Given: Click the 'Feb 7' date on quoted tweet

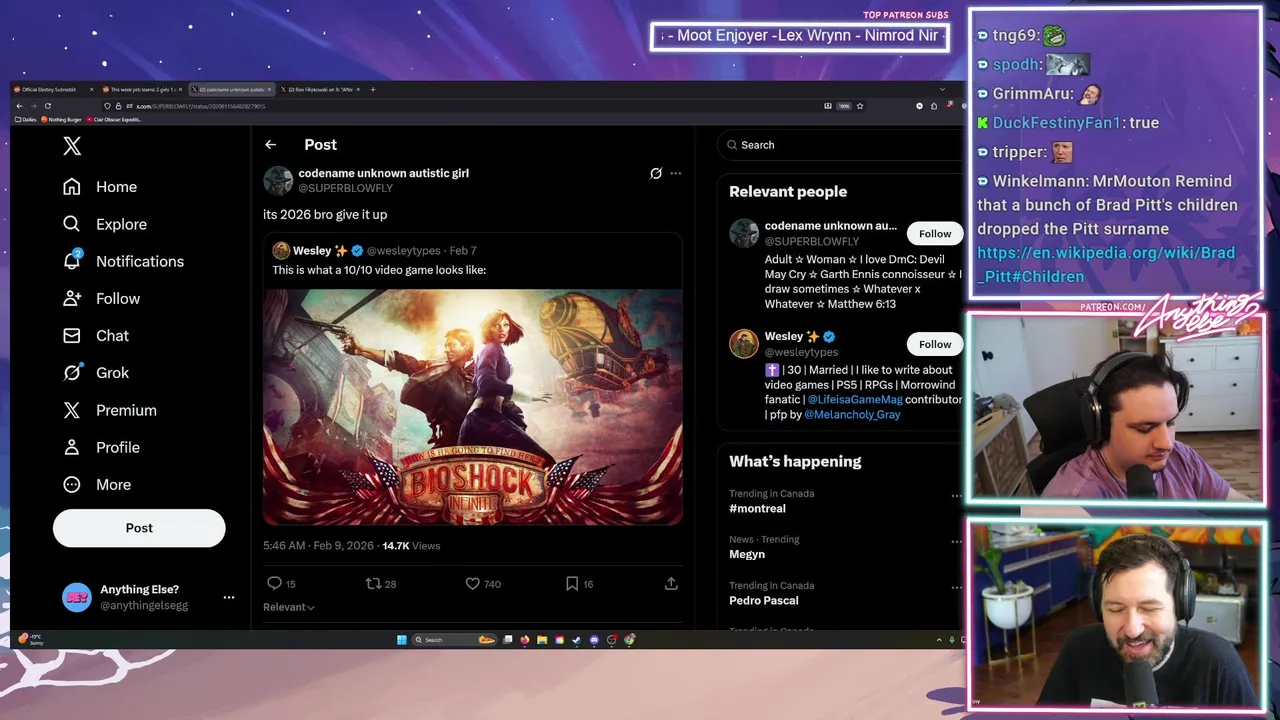Looking at the screenshot, I should click(463, 251).
